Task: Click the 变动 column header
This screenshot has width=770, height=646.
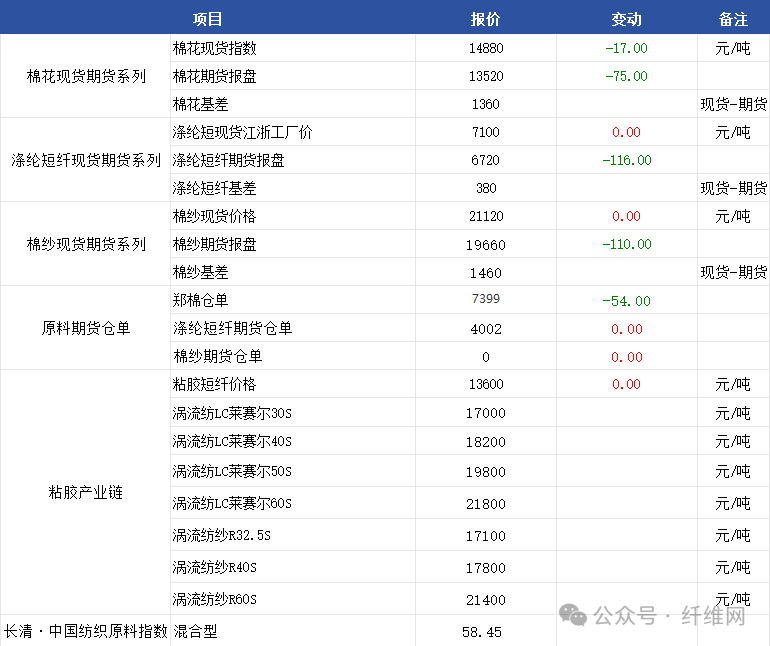Action: [x=626, y=19]
